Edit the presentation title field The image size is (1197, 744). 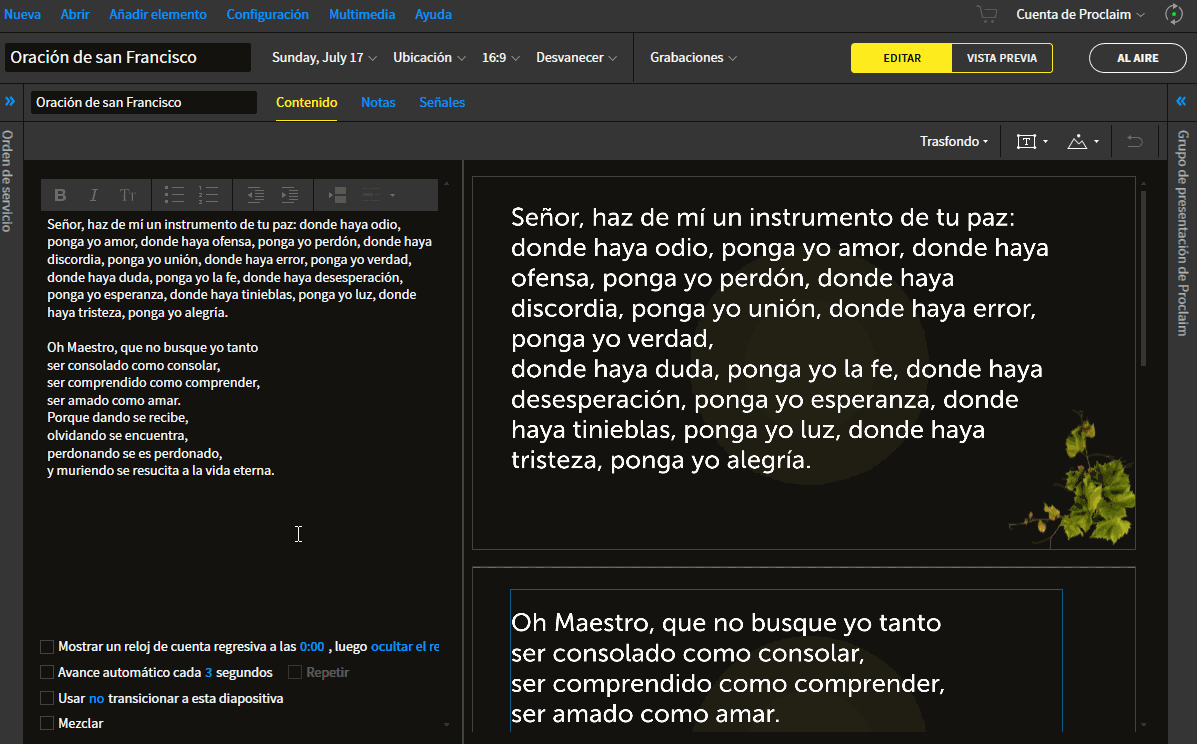click(x=127, y=57)
